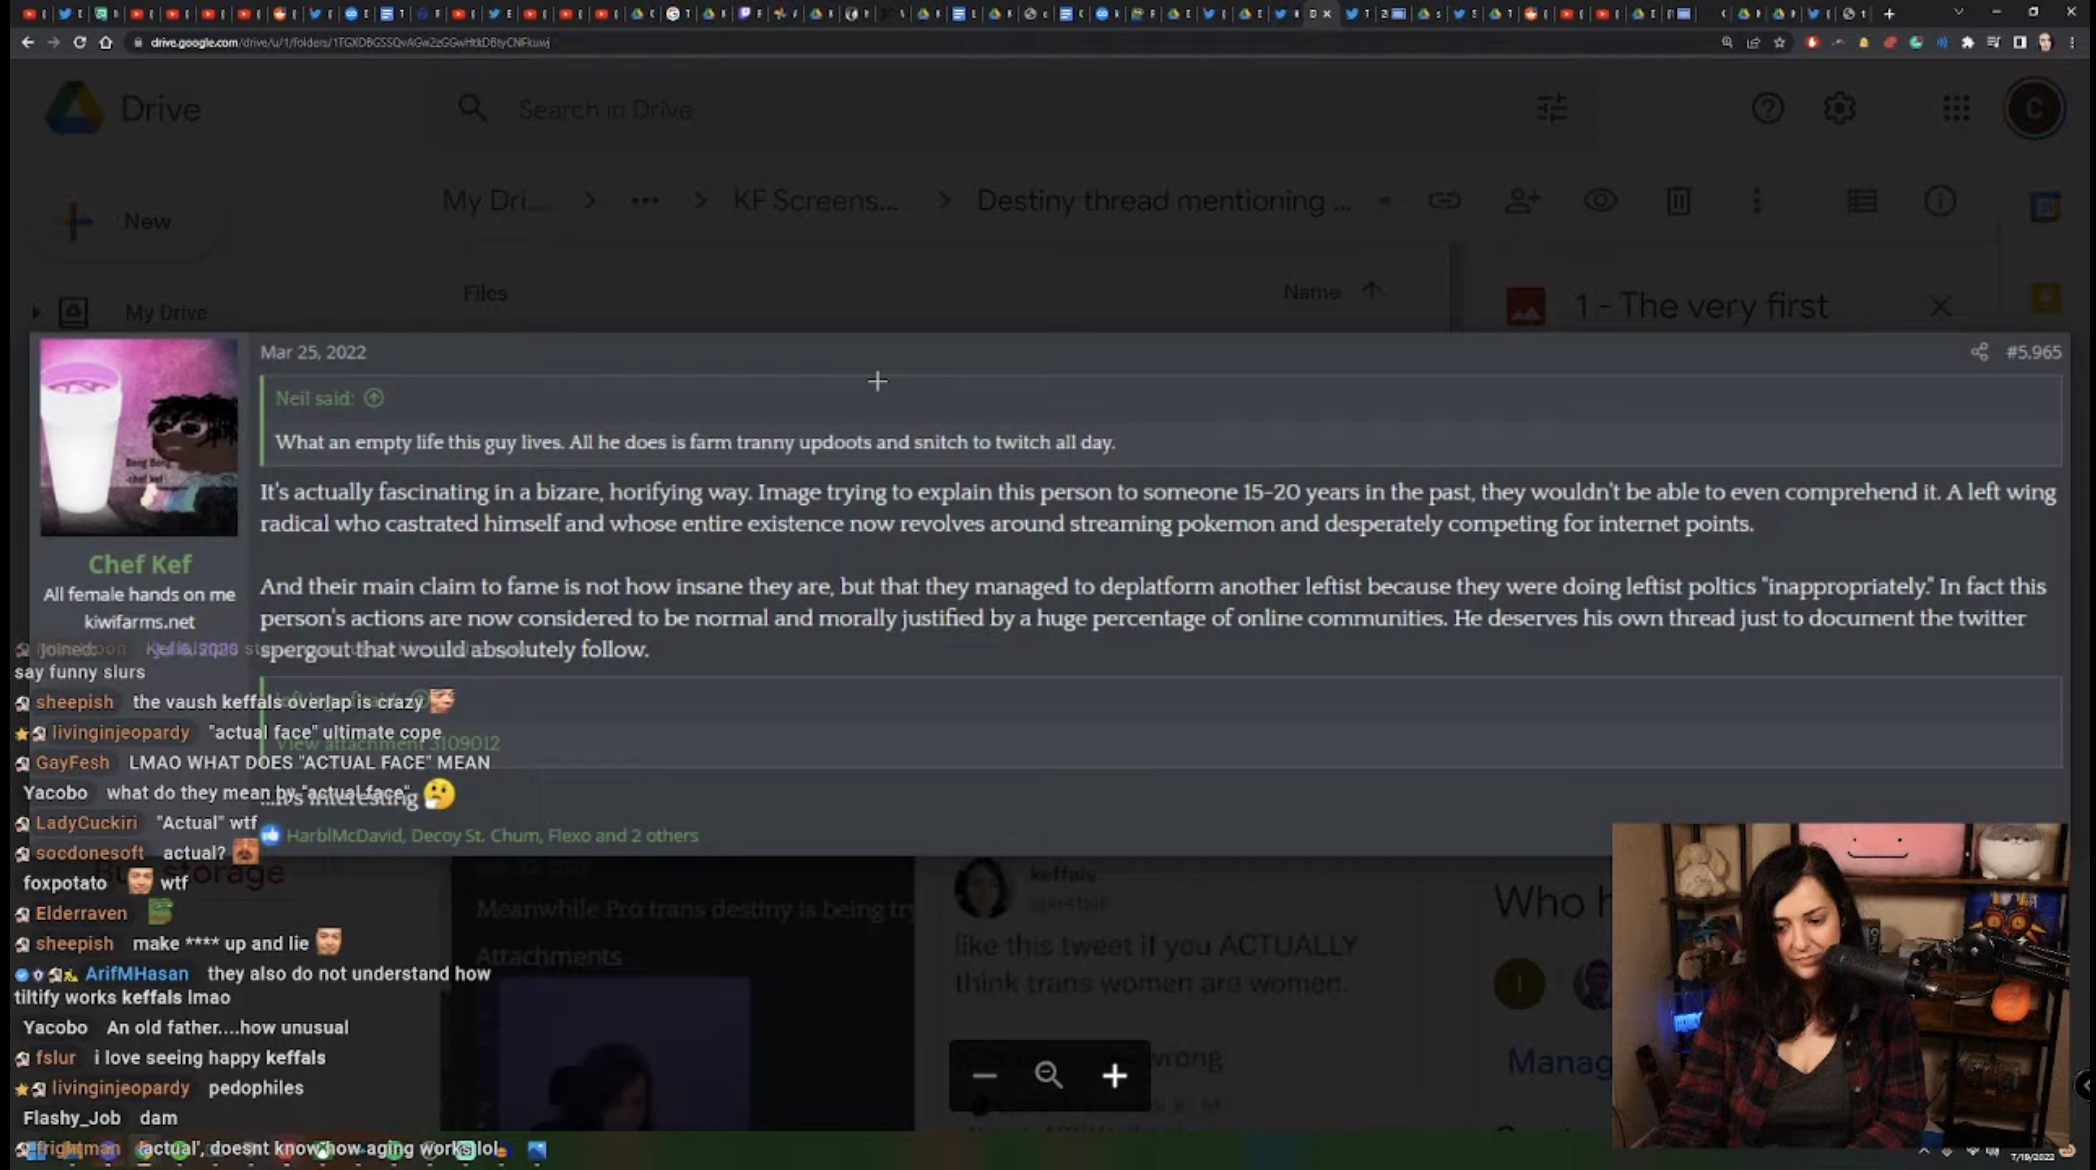Viewport: 2096px width, 1170px height.
Task: Open the Chef Kef username profile
Action: click(x=139, y=564)
